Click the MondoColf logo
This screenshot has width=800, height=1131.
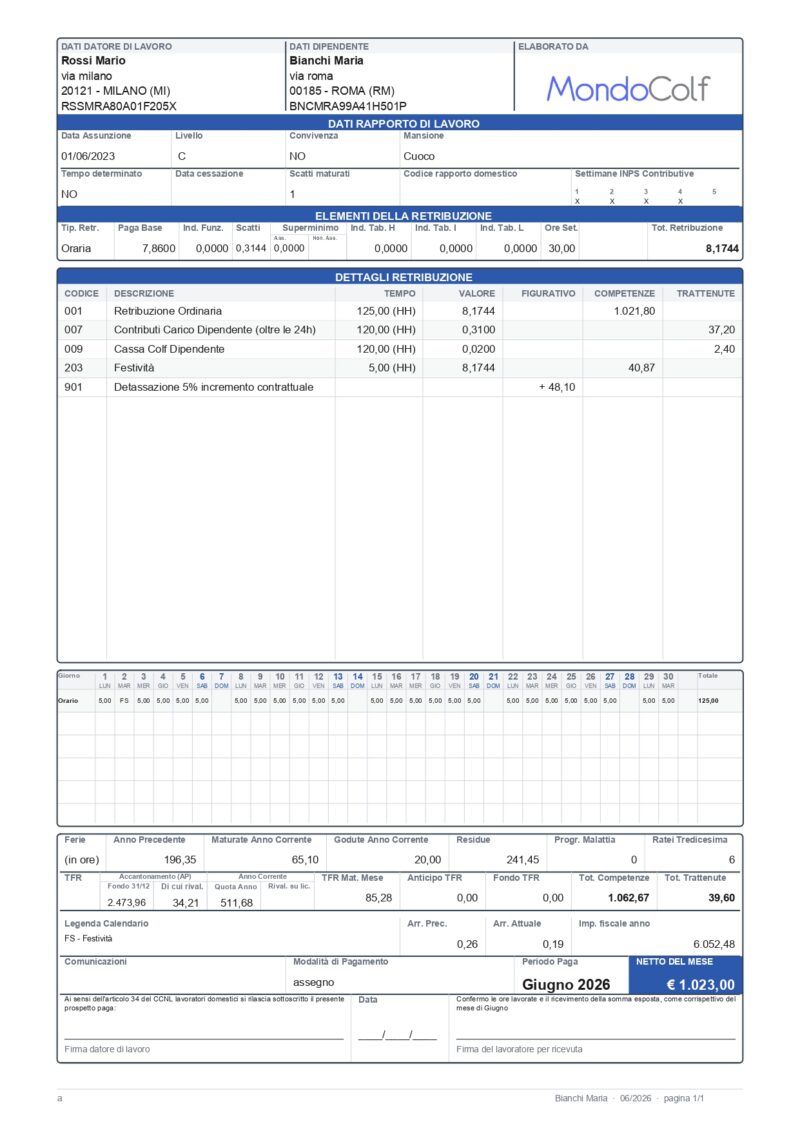coord(628,89)
